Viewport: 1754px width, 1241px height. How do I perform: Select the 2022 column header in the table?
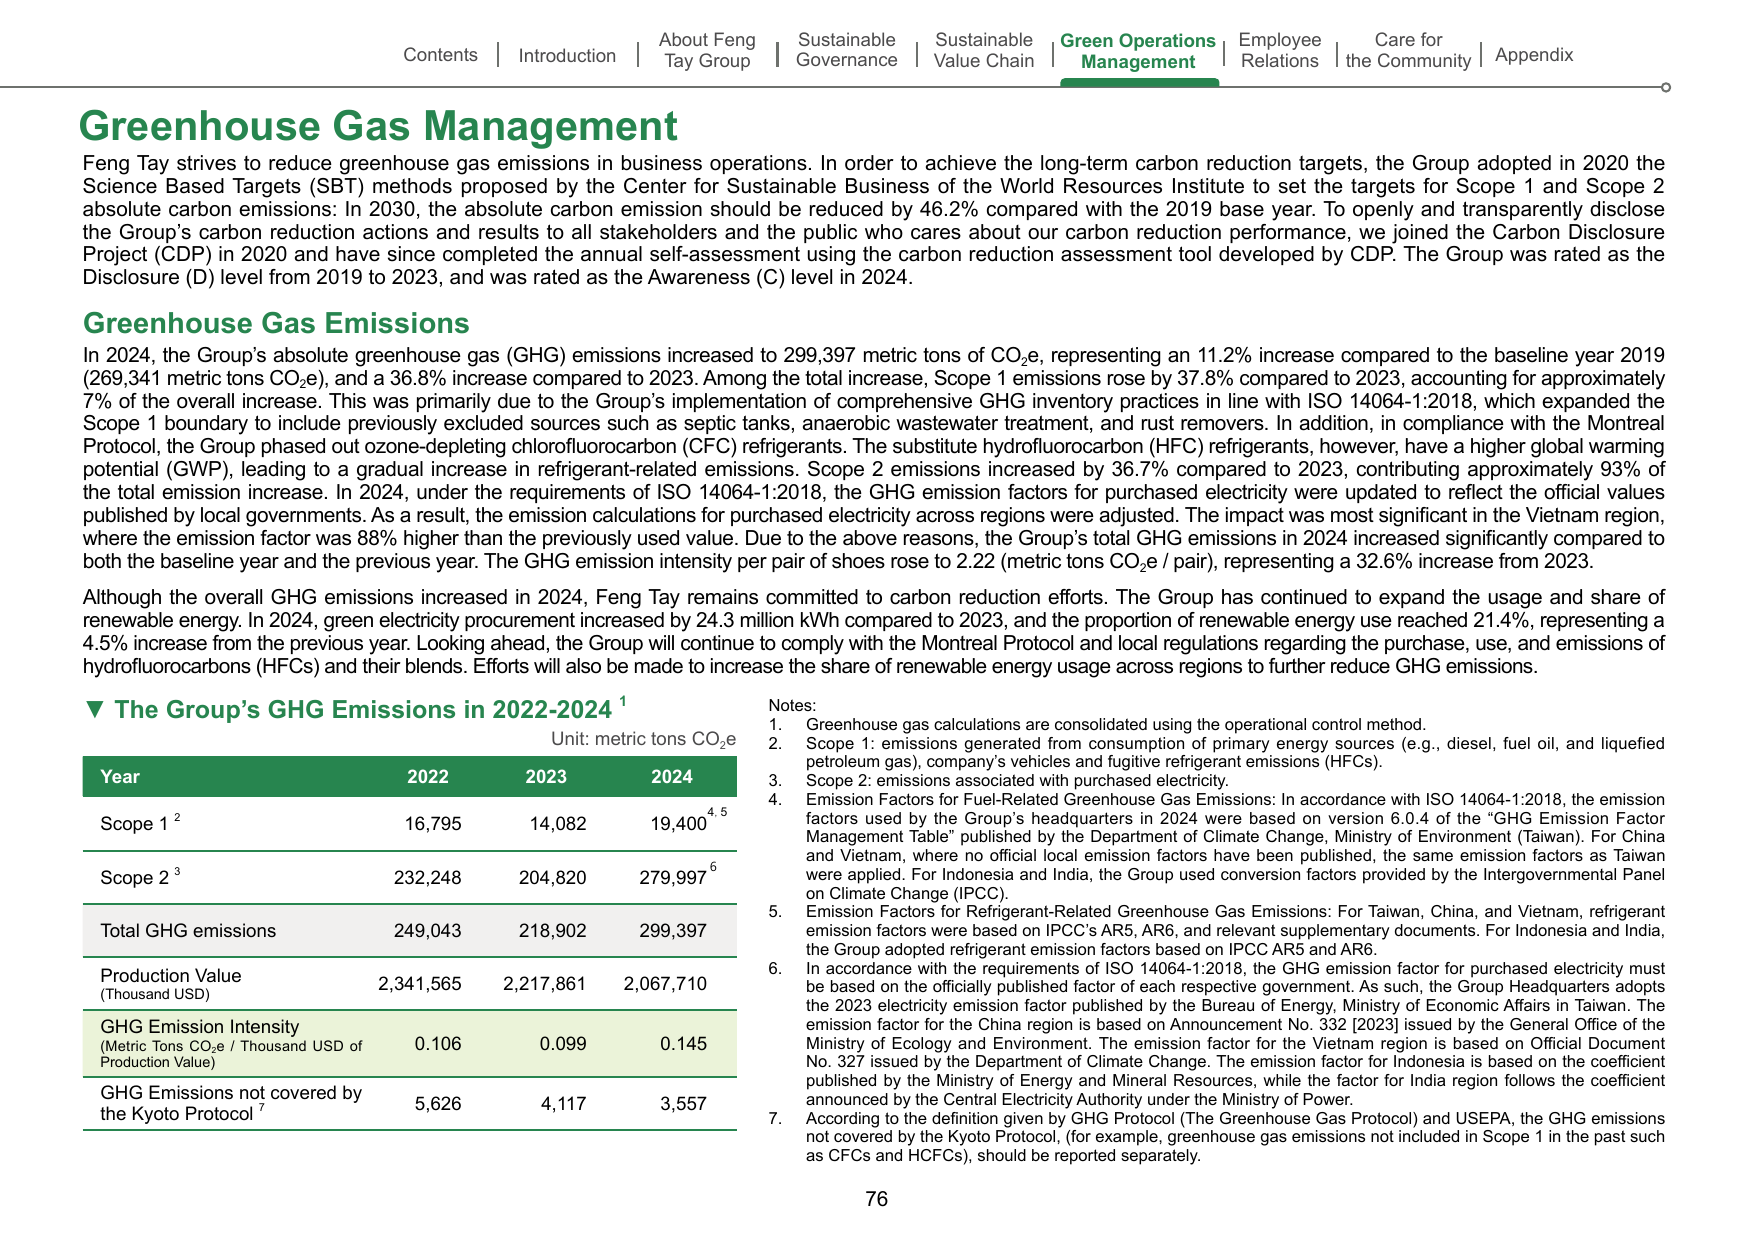(428, 777)
